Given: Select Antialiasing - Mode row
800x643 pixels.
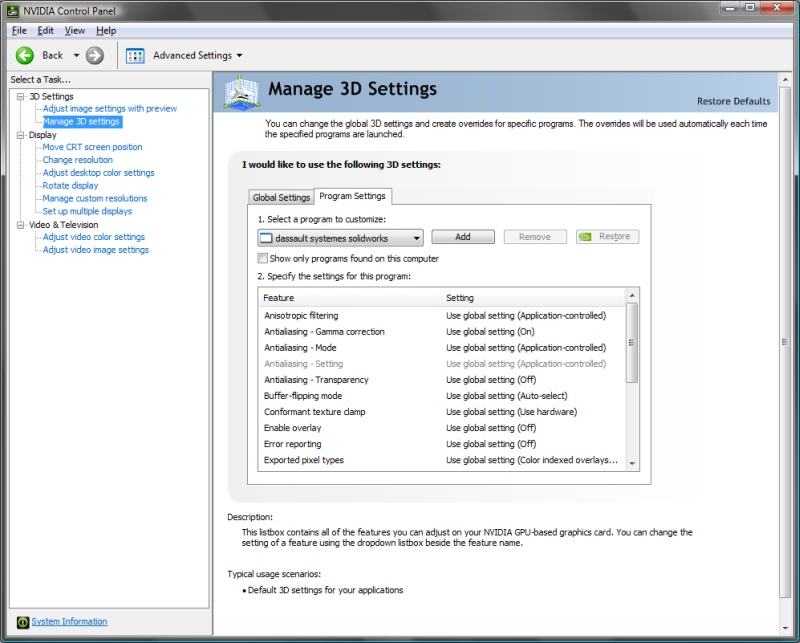Looking at the screenshot, I should [x=442, y=348].
